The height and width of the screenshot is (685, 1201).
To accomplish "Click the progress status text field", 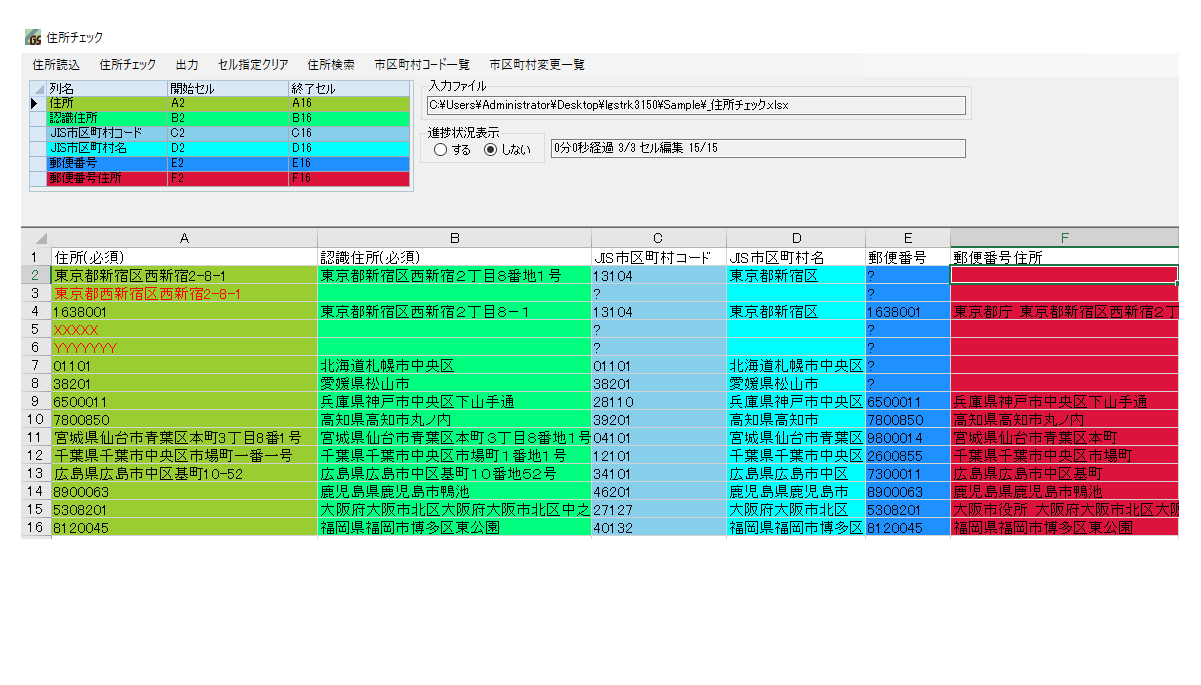I will point(758,148).
